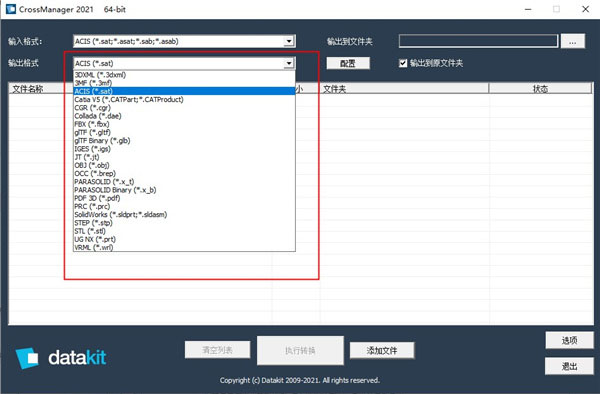Viewport: 600px width, 394px height.
Task: Browse output folder with ... button
Action: click(572, 41)
